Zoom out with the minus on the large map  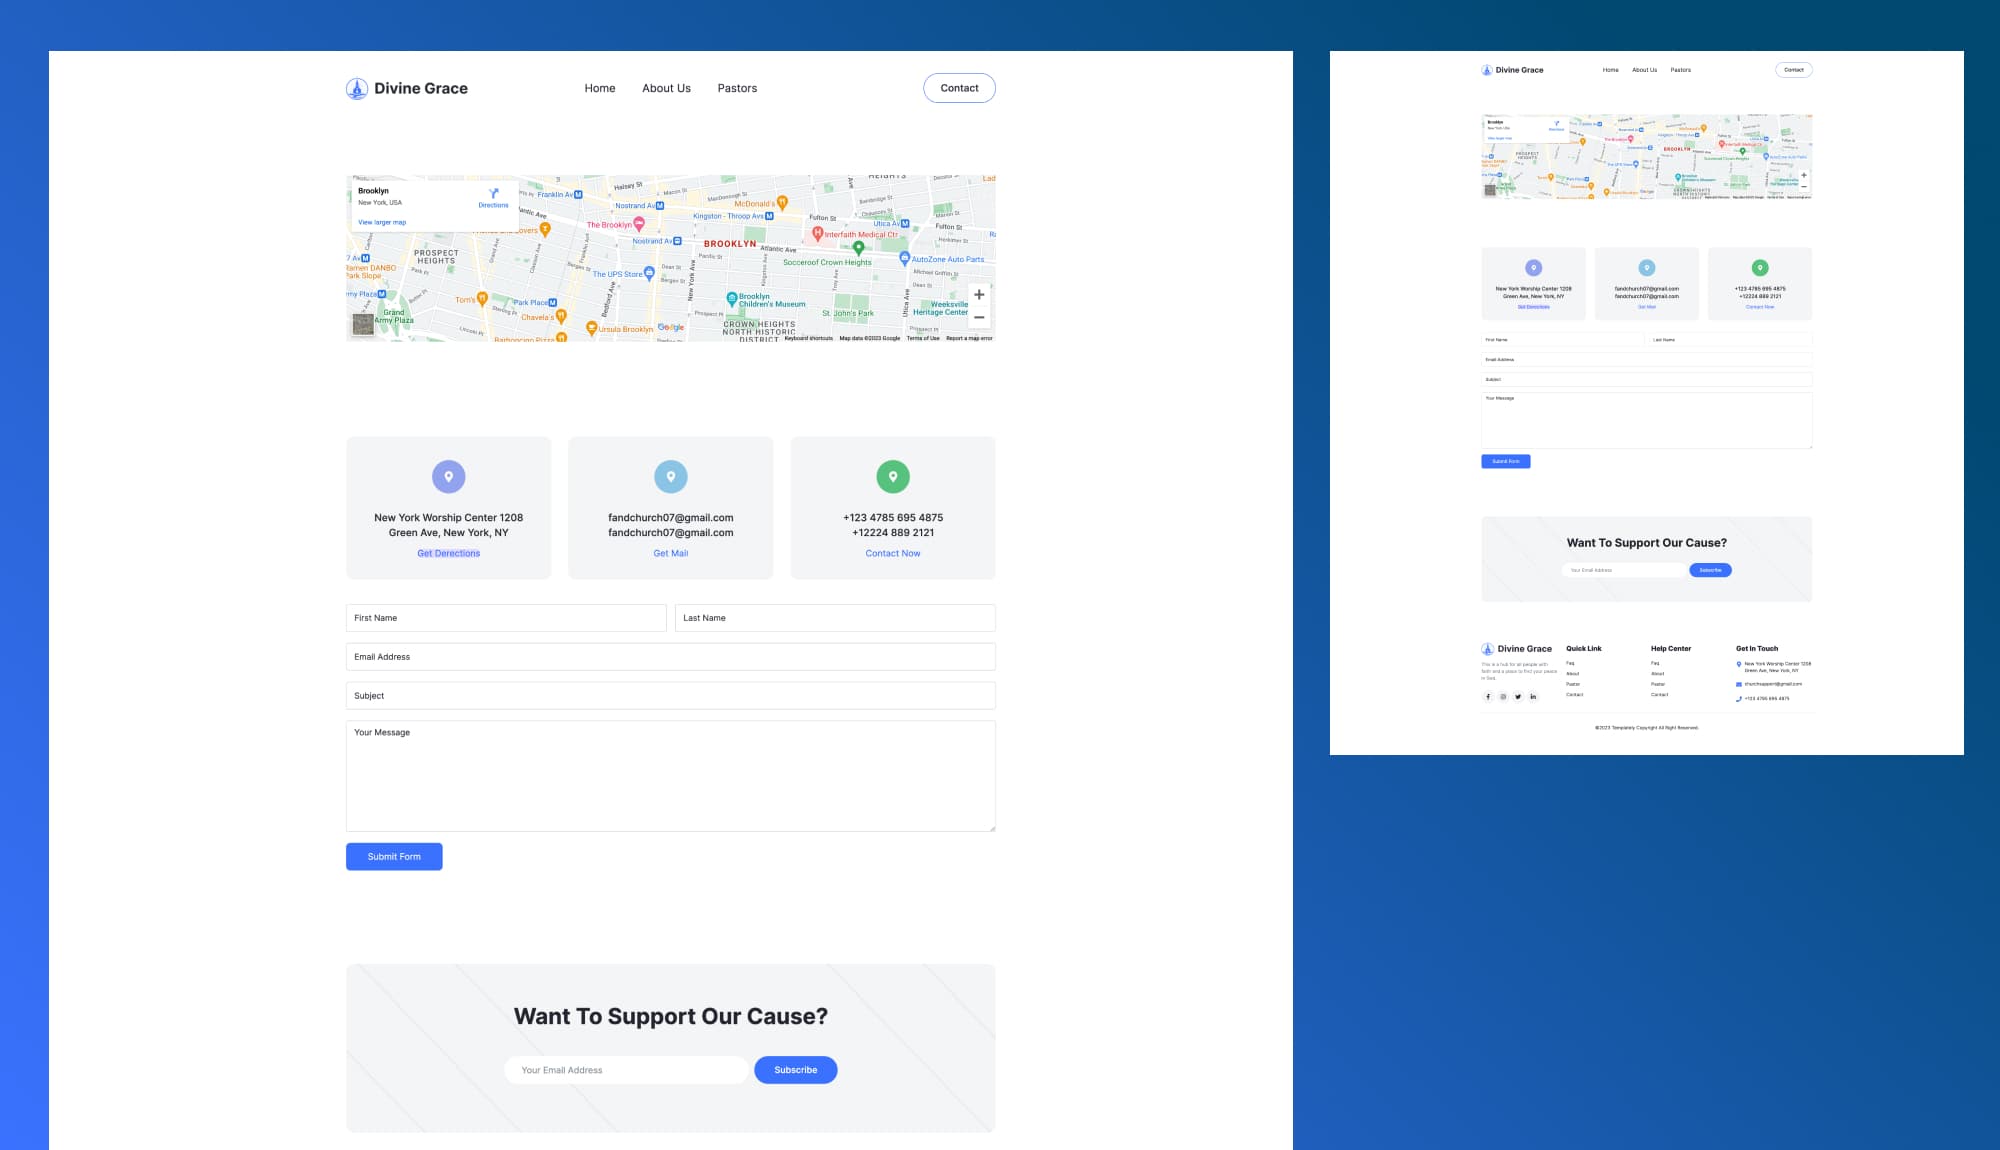(979, 317)
